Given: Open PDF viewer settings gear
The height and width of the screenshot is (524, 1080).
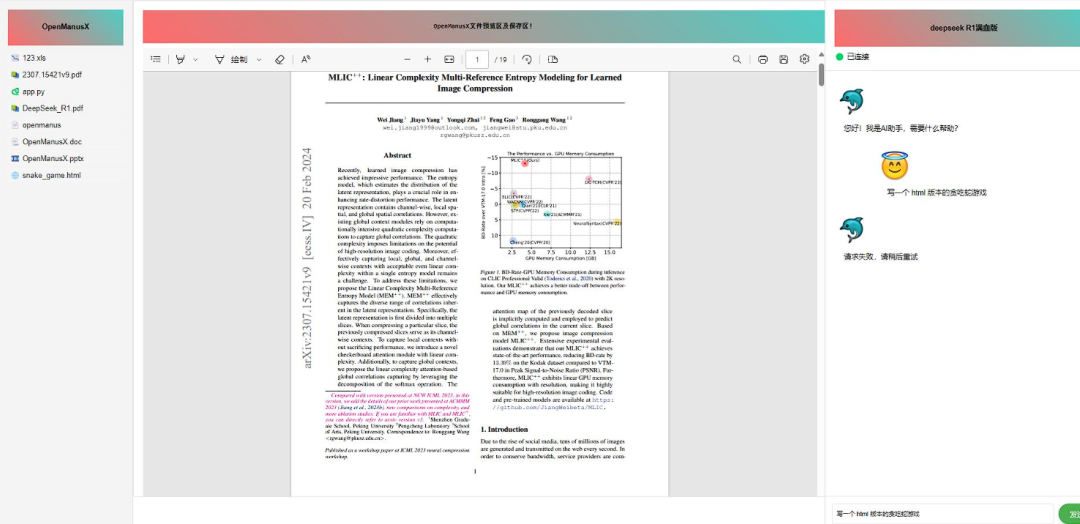Looking at the screenshot, I should 804,60.
